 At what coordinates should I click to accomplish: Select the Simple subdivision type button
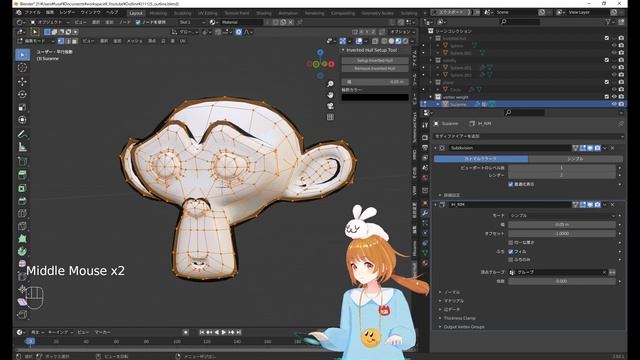point(576,158)
